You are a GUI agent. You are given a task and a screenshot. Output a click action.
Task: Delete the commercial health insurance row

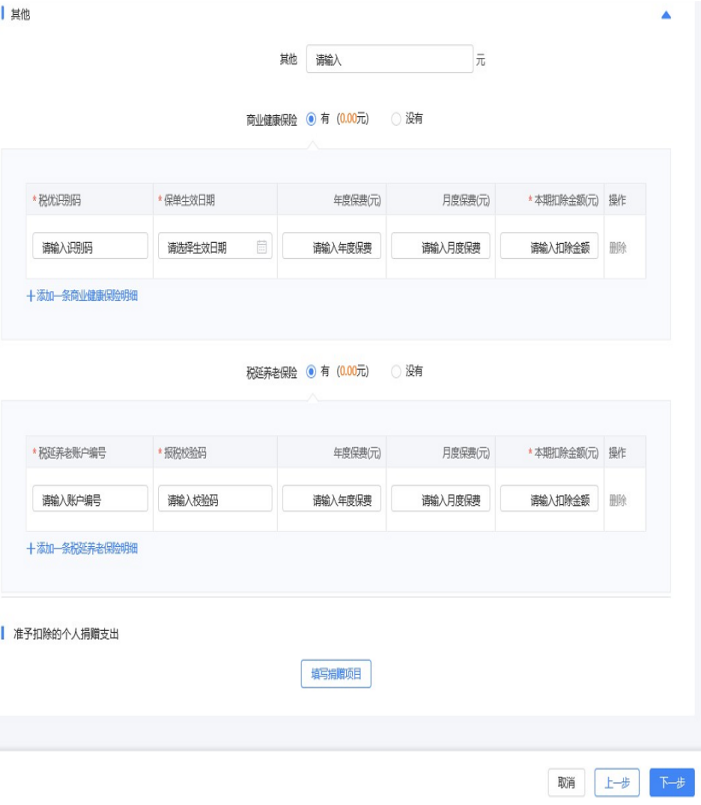[x=618, y=247]
